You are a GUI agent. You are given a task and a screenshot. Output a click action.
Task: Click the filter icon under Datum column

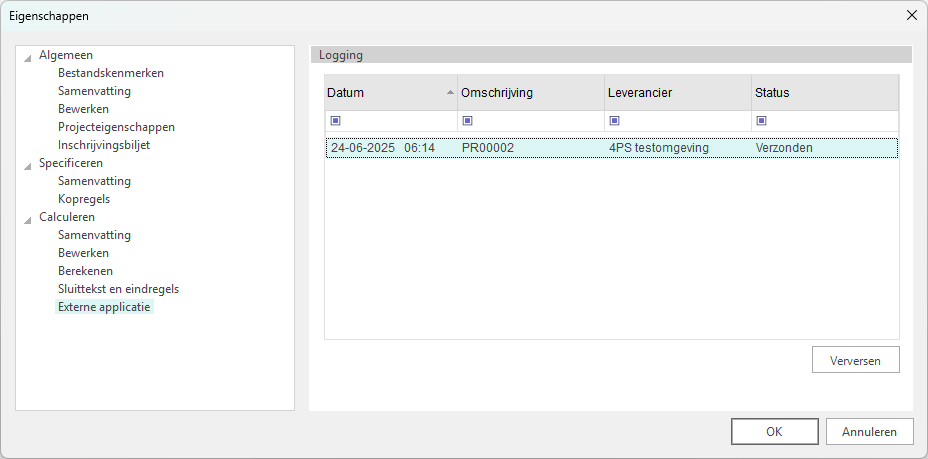click(335, 121)
